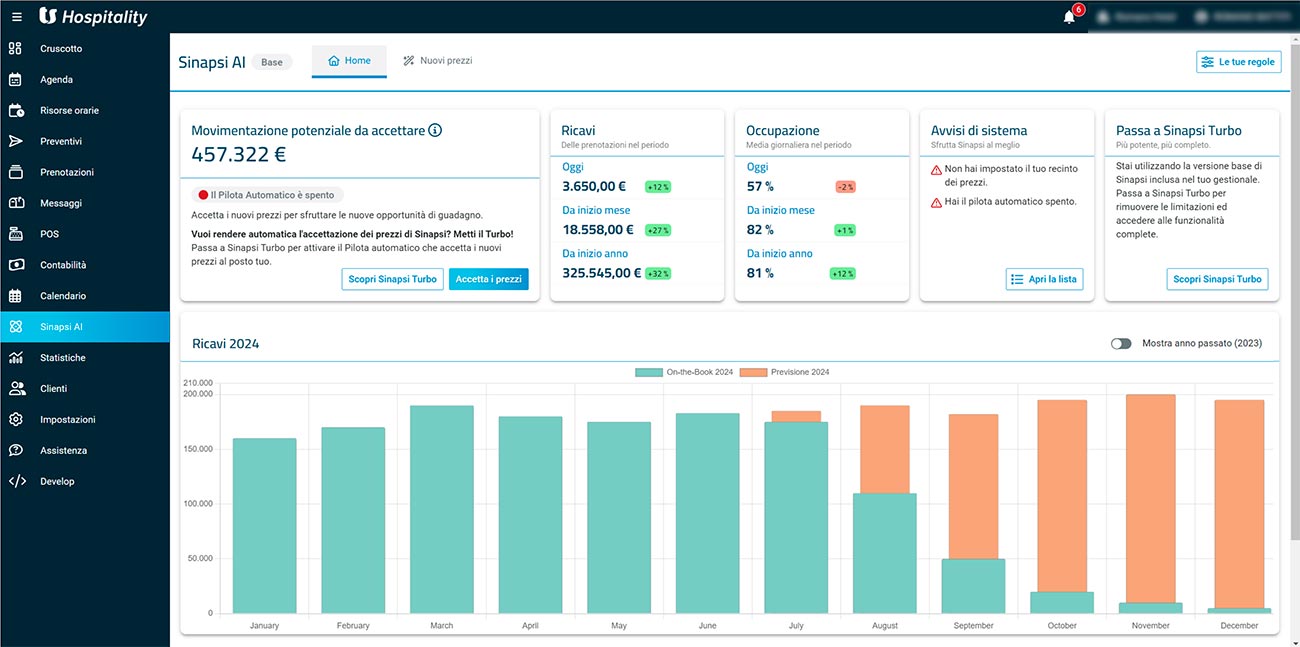
Task: Click the Ricavi Da inizio anno 325.545,00 €
Action: tap(602, 273)
